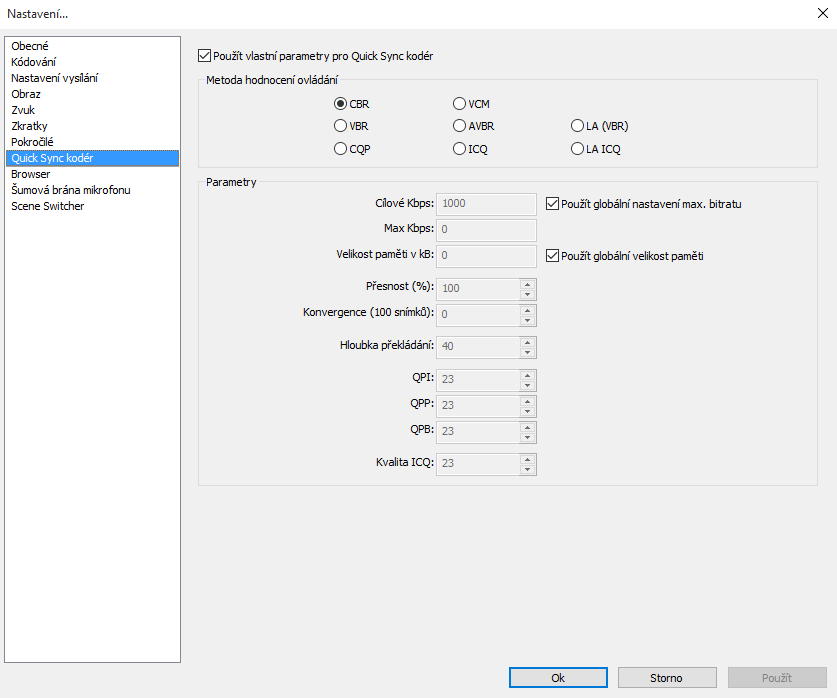Toggle 'Použít globální nastavení max. bitratu' checkbox
Image resolution: width=837 pixels, height=698 pixels.
[553, 204]
